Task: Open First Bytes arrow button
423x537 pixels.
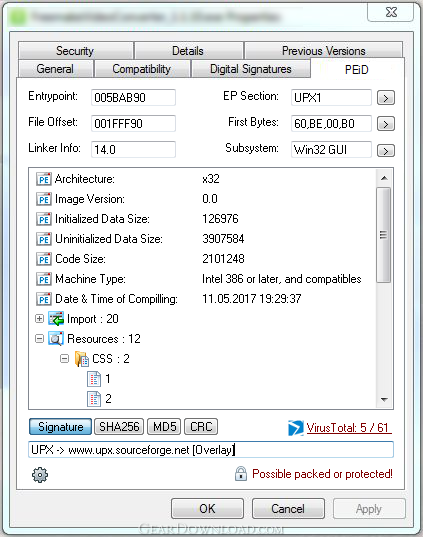Action: [x=386, y=124]
